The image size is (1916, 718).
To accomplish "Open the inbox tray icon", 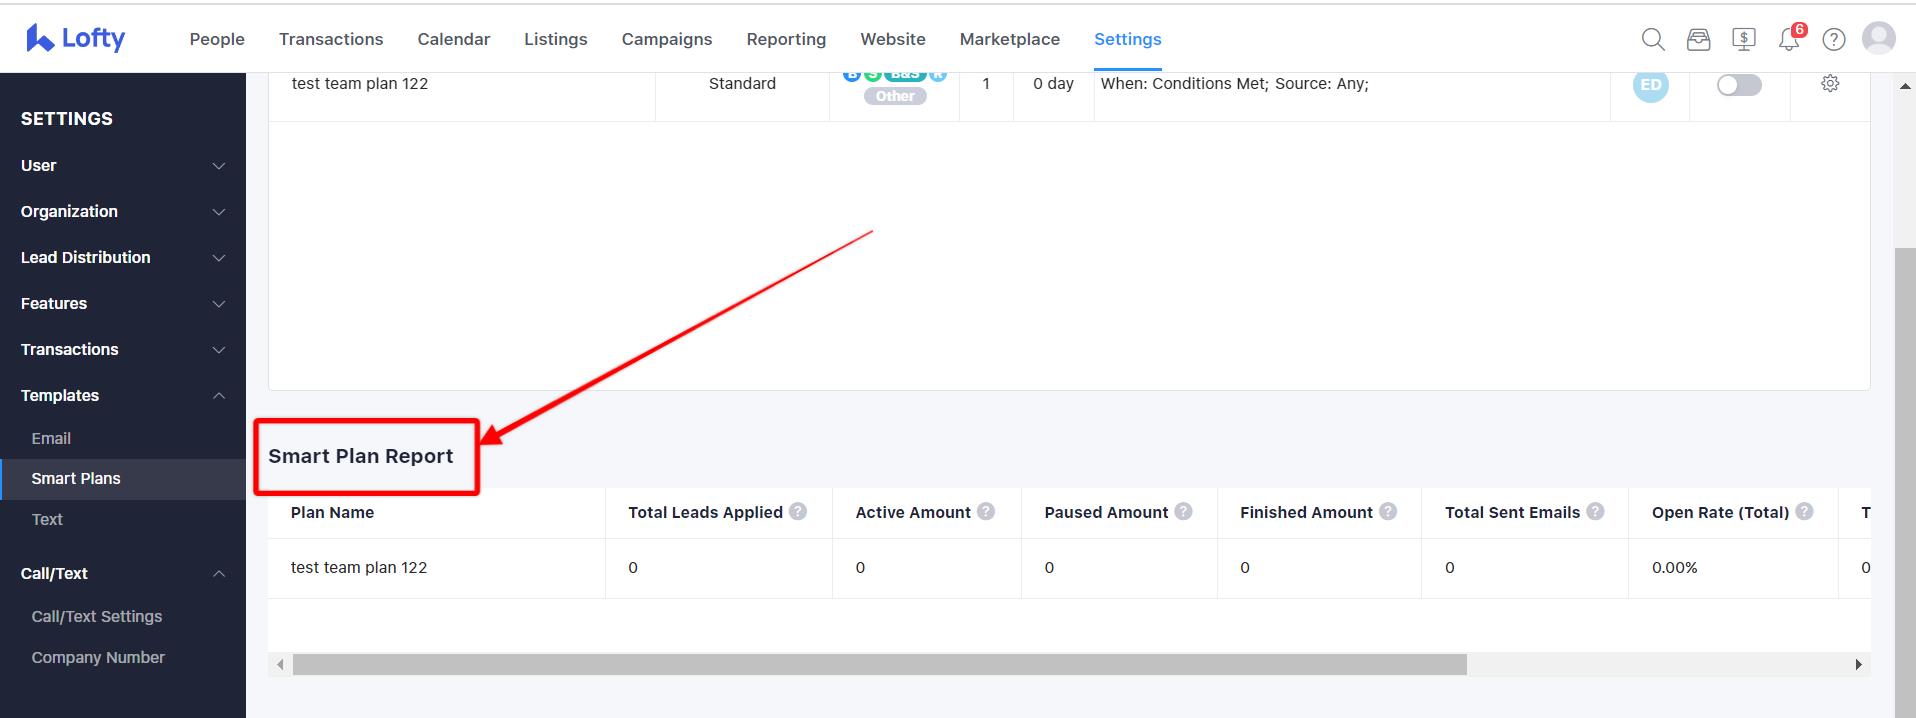I will point(1698,39).
